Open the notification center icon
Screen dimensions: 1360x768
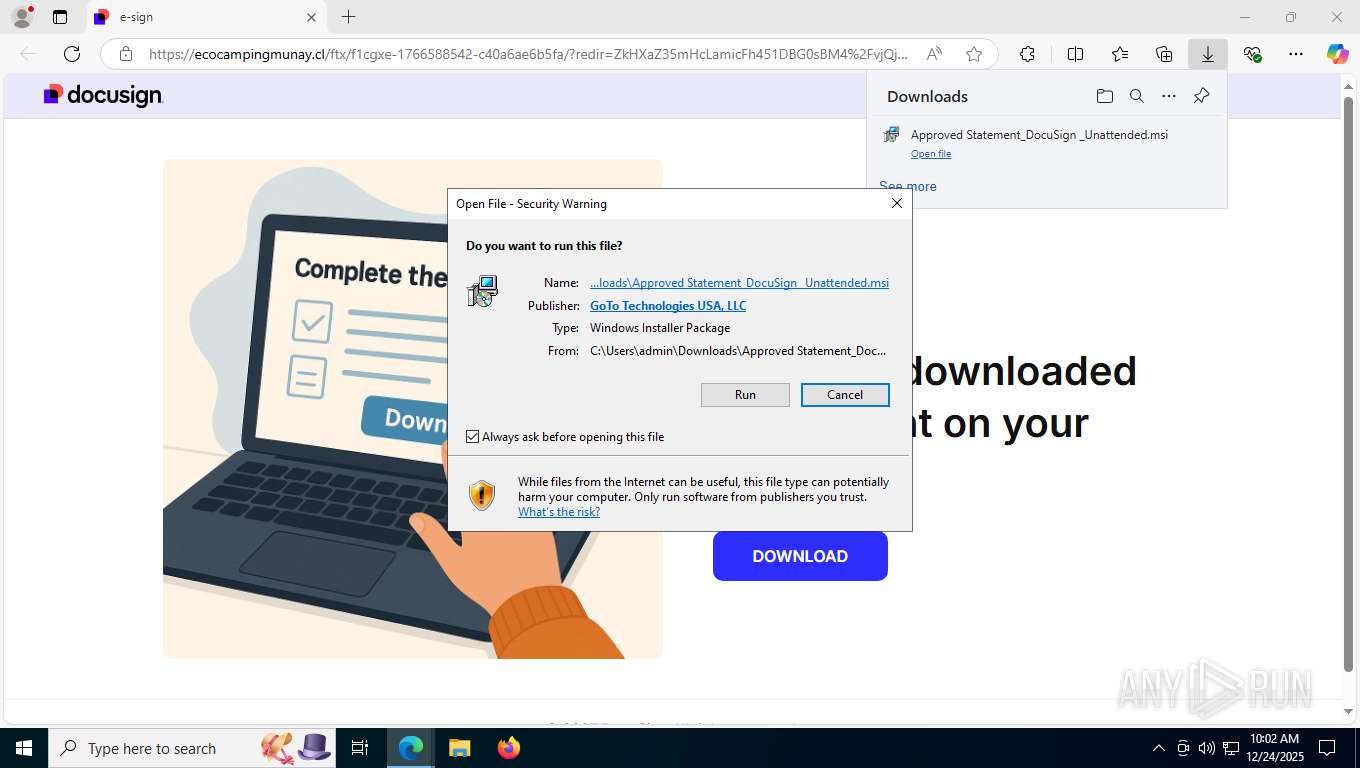click(1327, 748)
